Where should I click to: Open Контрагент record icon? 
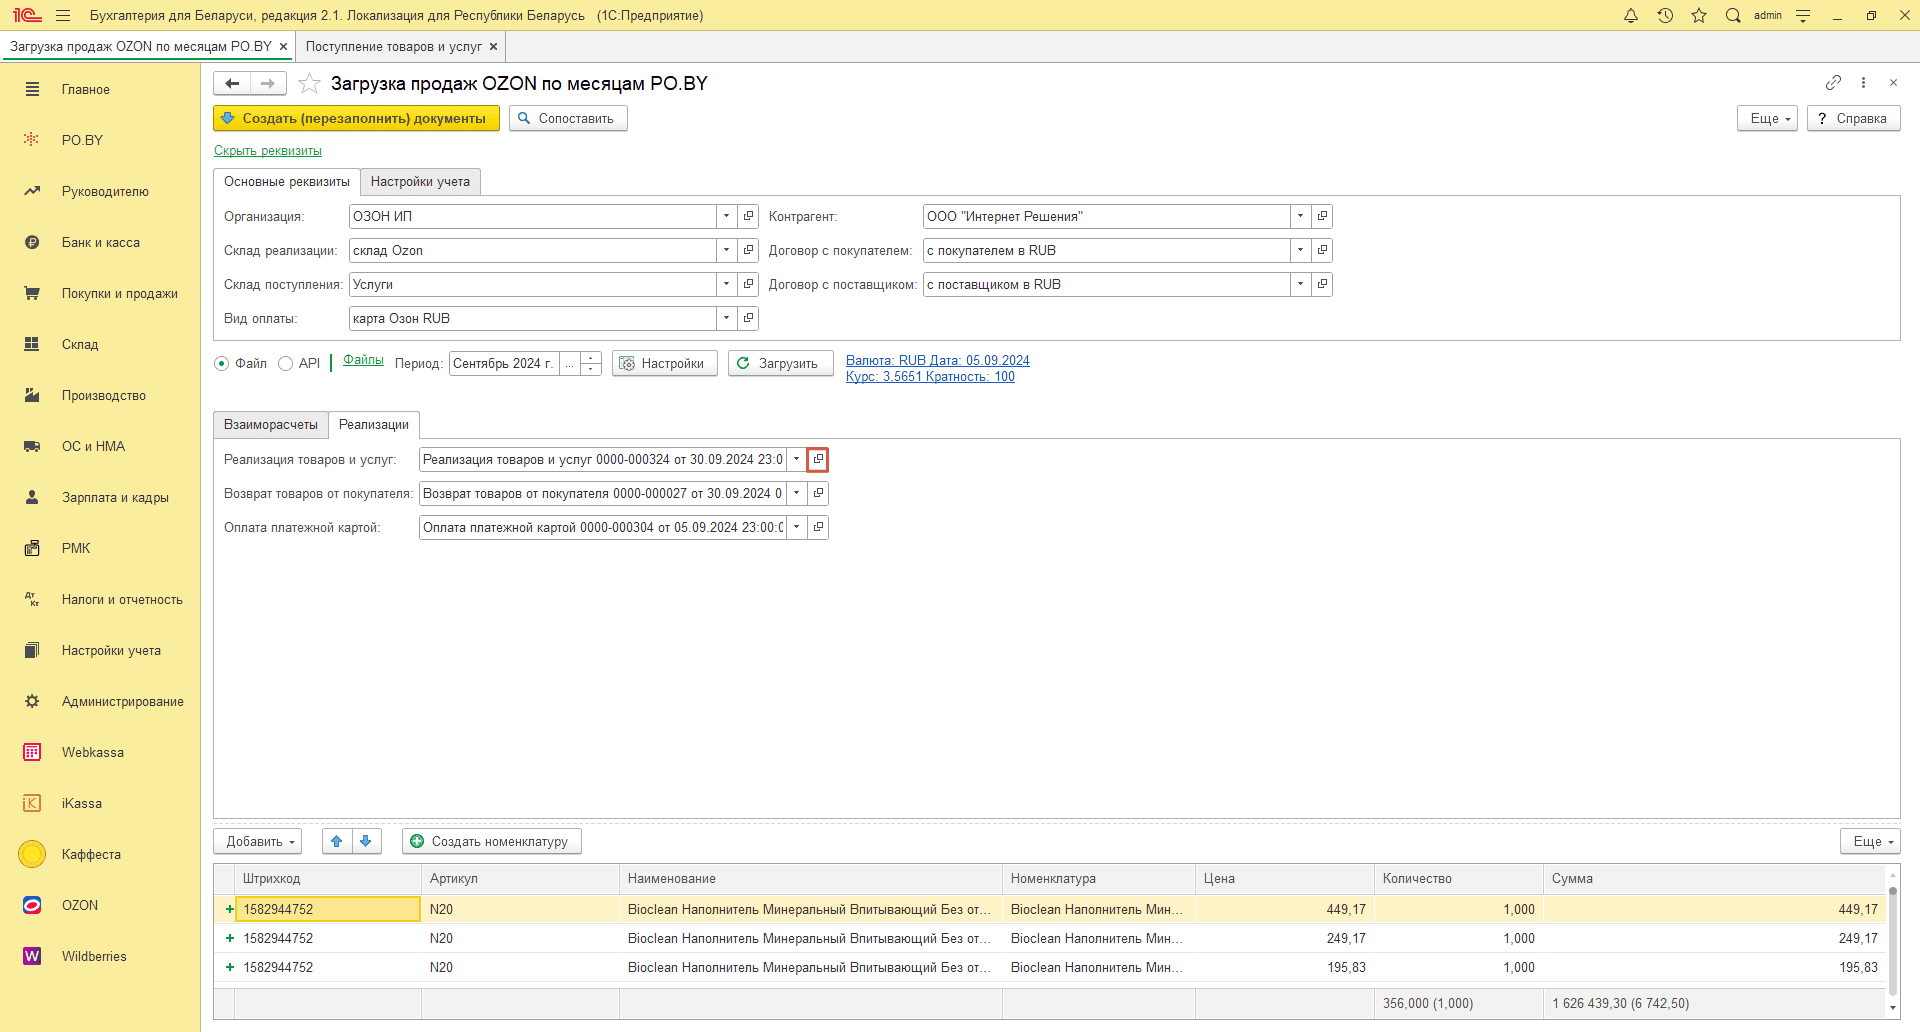1322,216
